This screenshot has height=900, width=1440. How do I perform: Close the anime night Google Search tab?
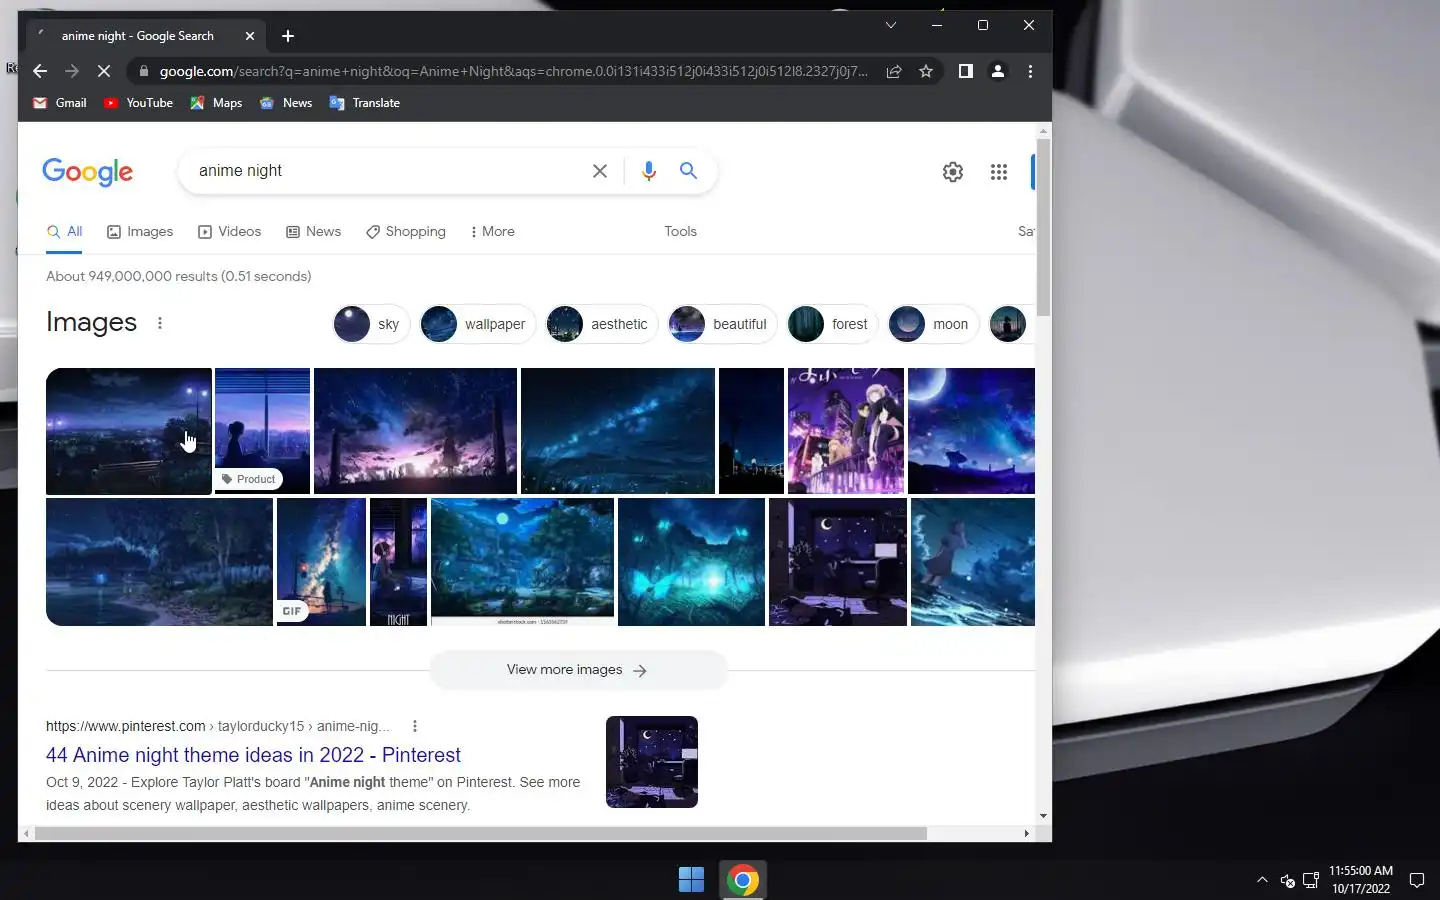tap(250, 36)
